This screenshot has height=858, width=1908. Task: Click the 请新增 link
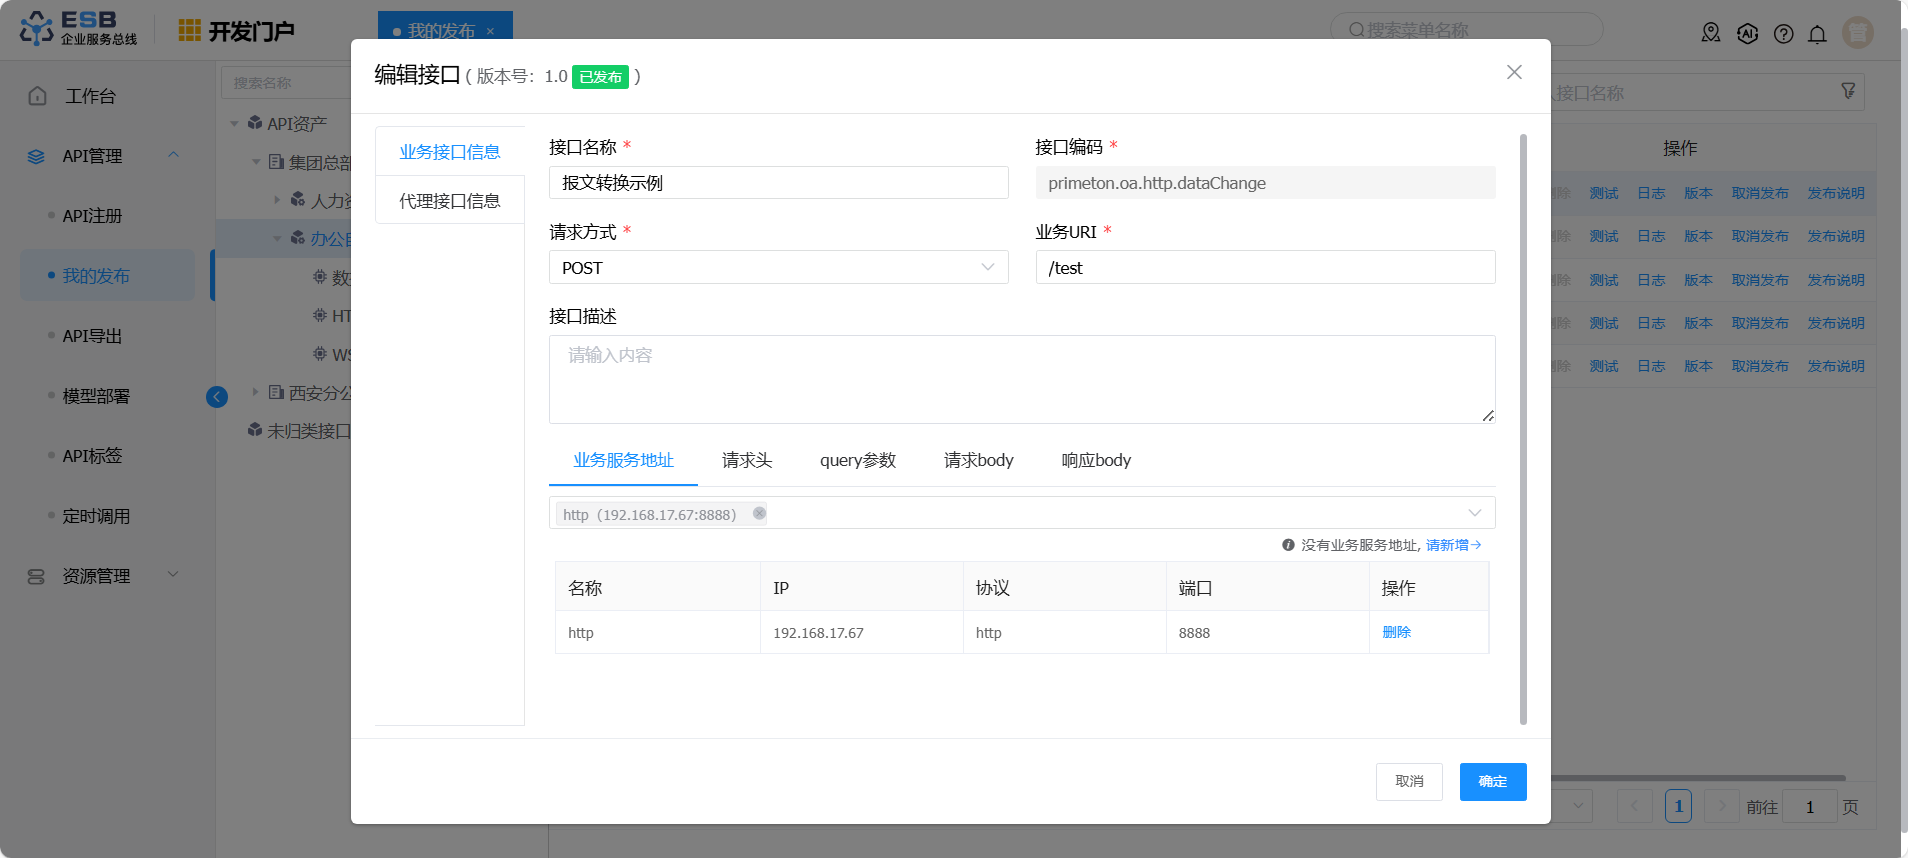[x=1452, y=545]
